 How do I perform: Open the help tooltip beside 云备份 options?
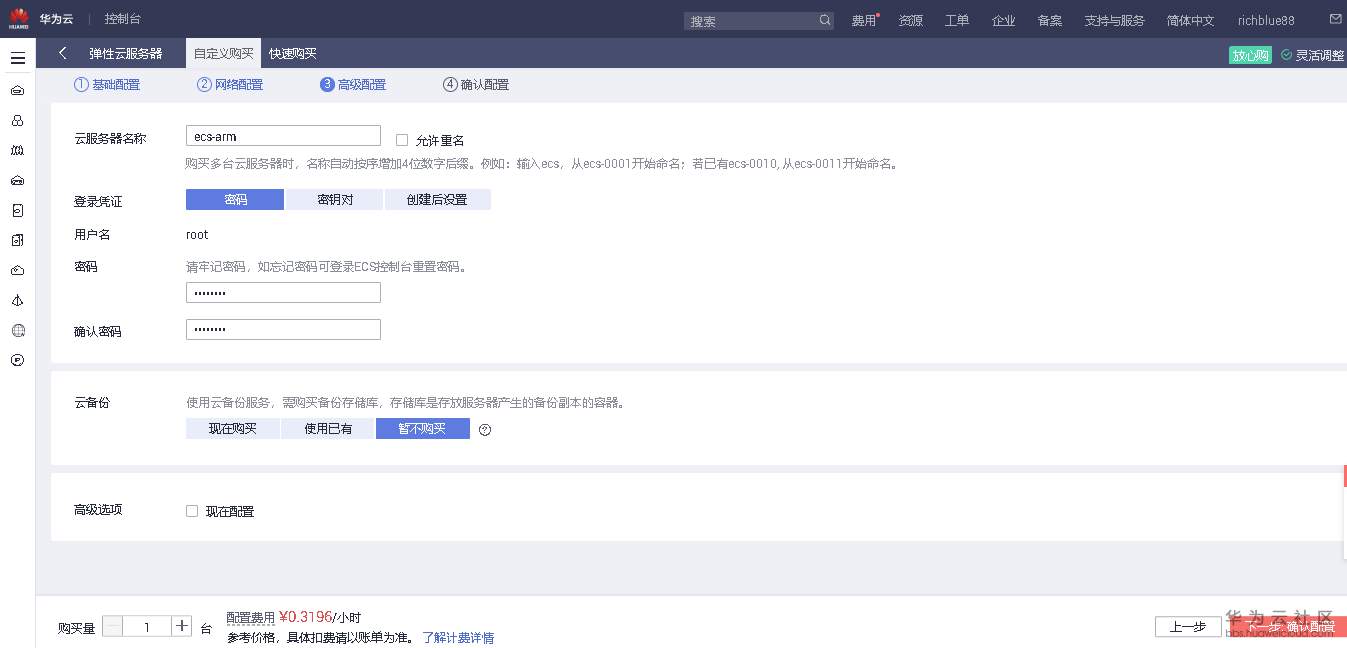click(485, 429)
